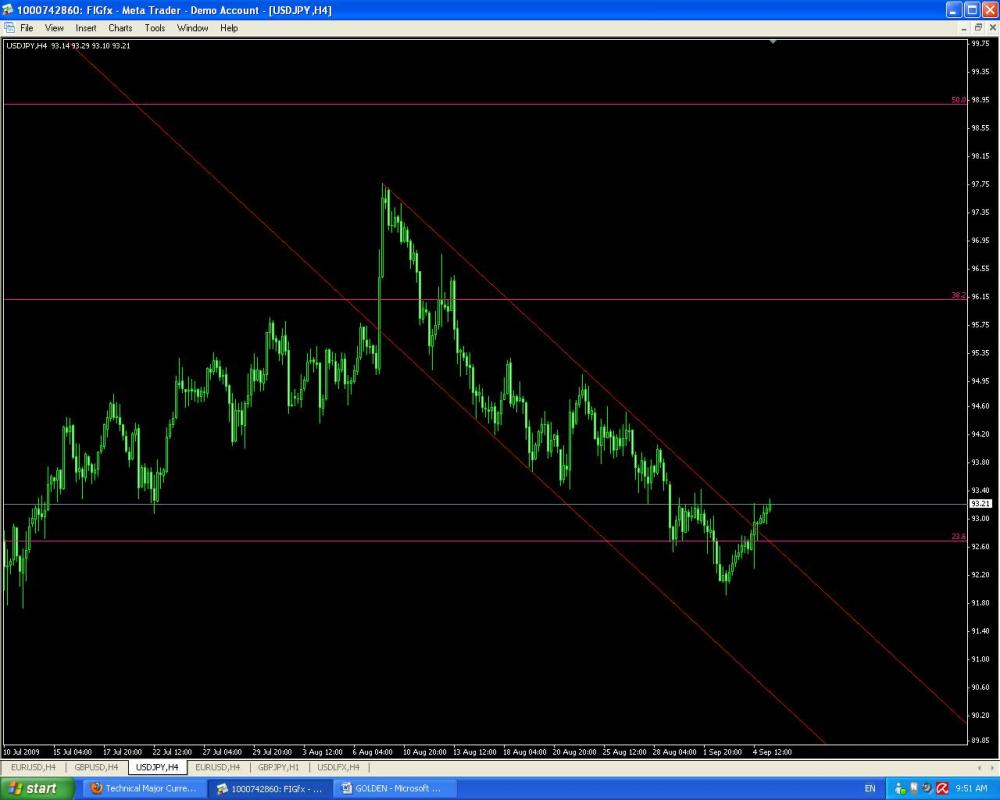1000x800 pixels.
Task: Click the 6 Aug 04:00 time label
Action: click(x=372, y=752)
